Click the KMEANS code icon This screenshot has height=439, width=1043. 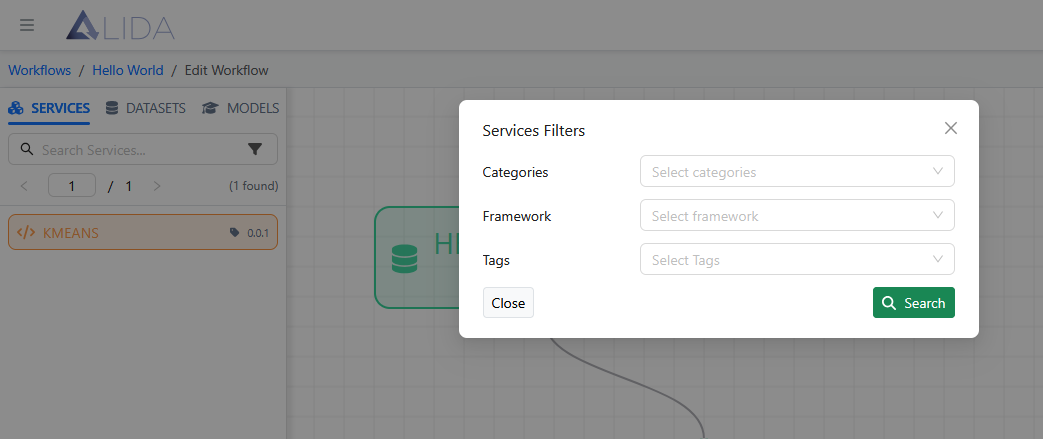[26, 233]
